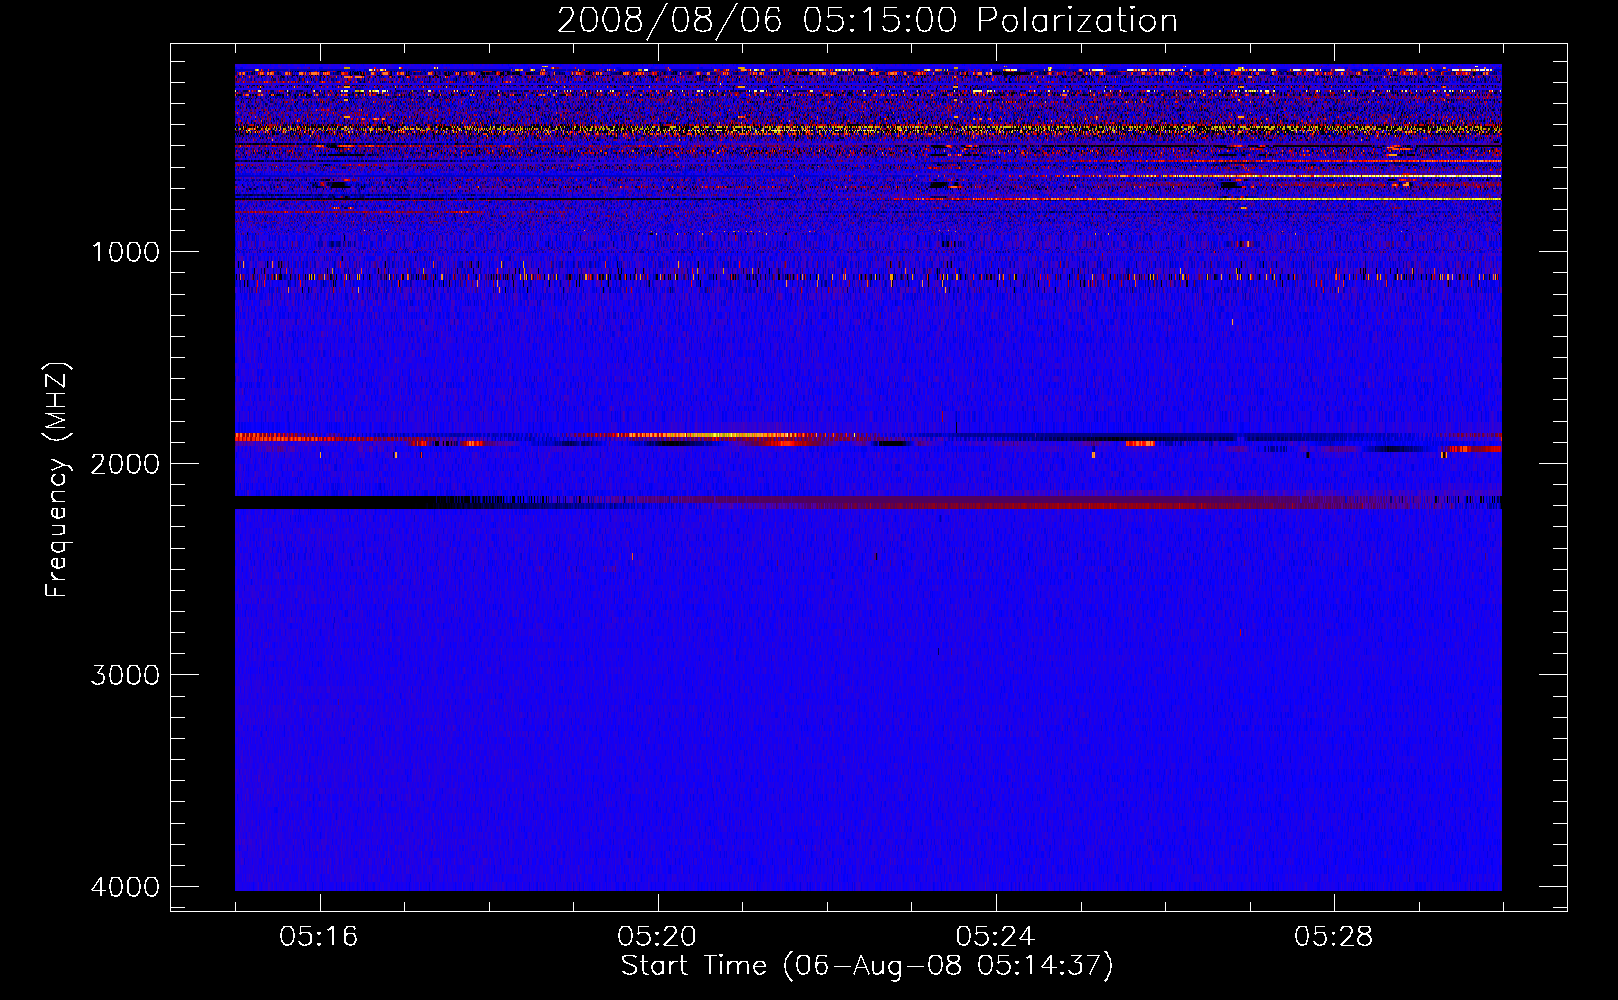Click the 1000 frequency tick label
Screen dimensions: 1618x1000
[125, 252]
